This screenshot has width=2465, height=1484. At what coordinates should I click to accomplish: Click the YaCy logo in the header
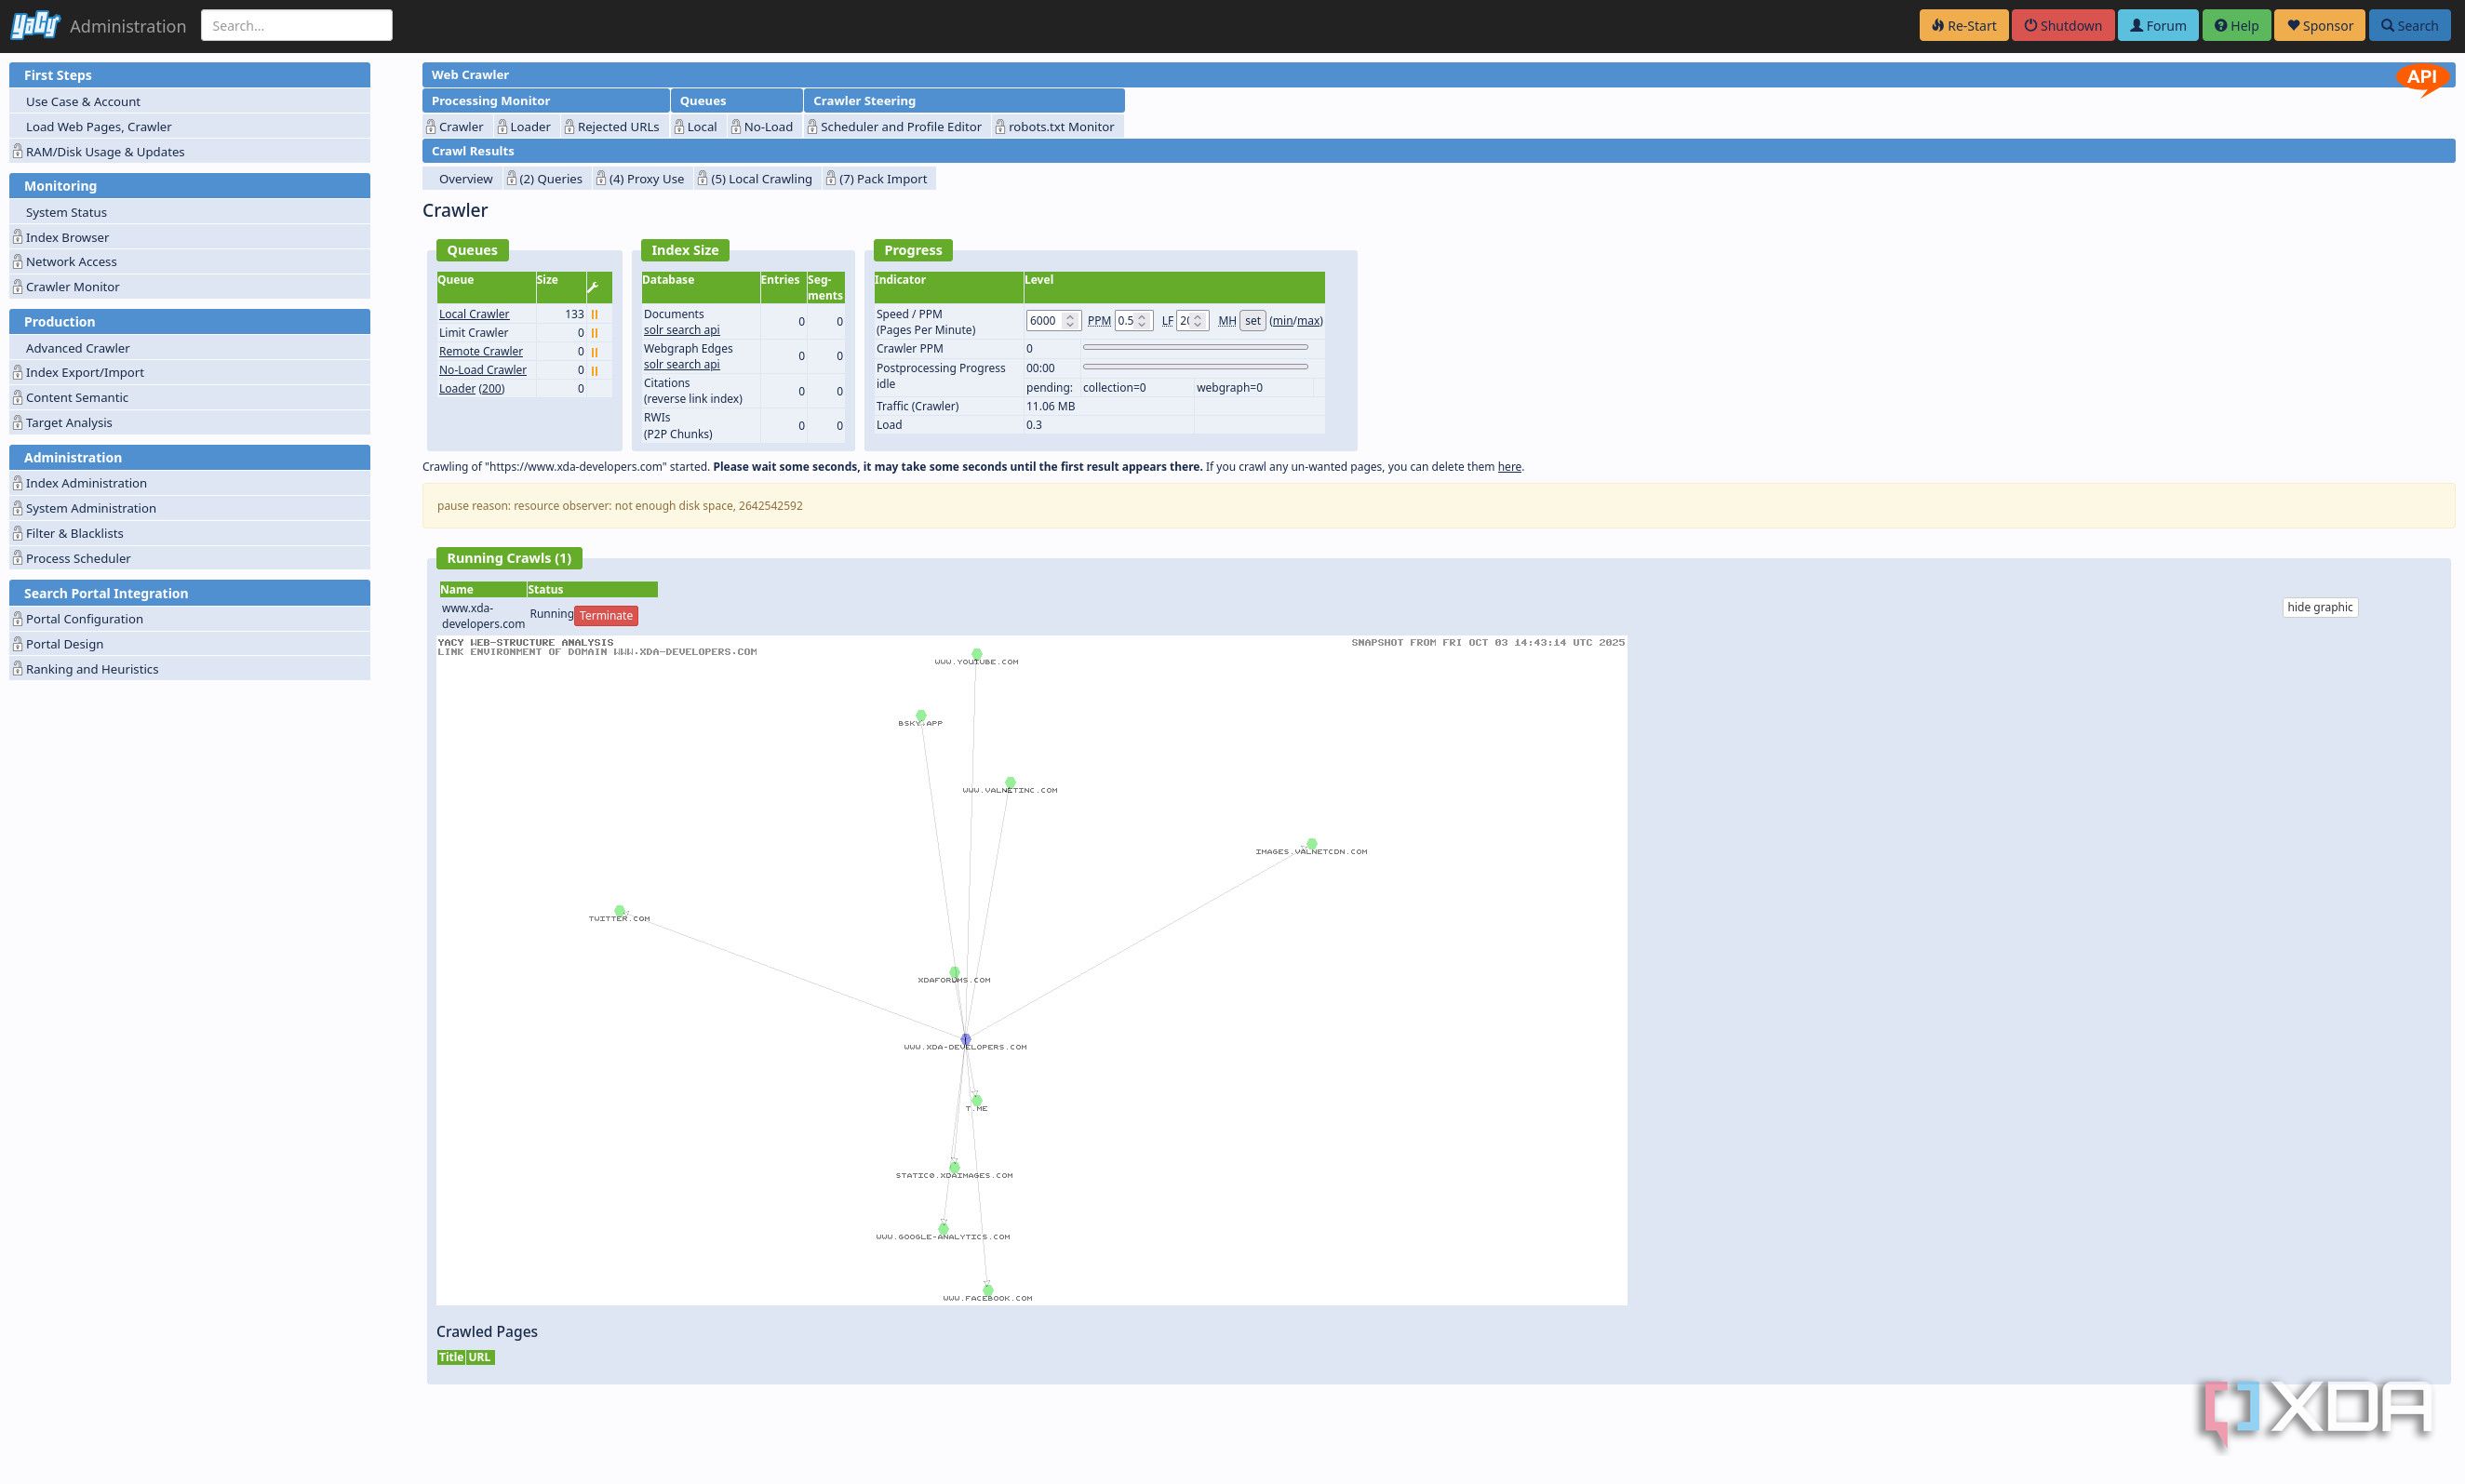coord(36,25)
